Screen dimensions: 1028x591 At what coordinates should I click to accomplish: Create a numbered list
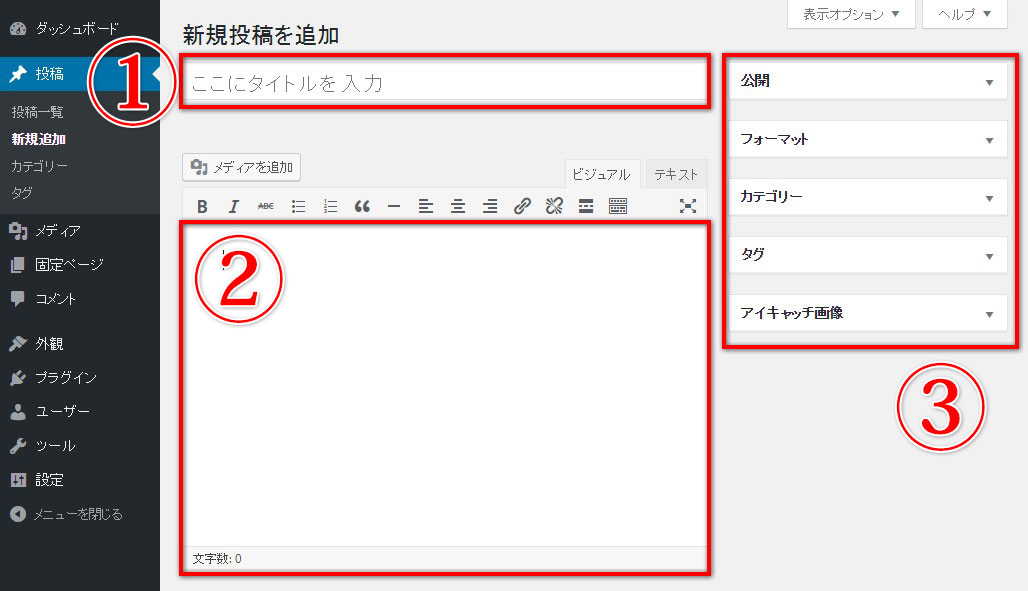(330, 205)
